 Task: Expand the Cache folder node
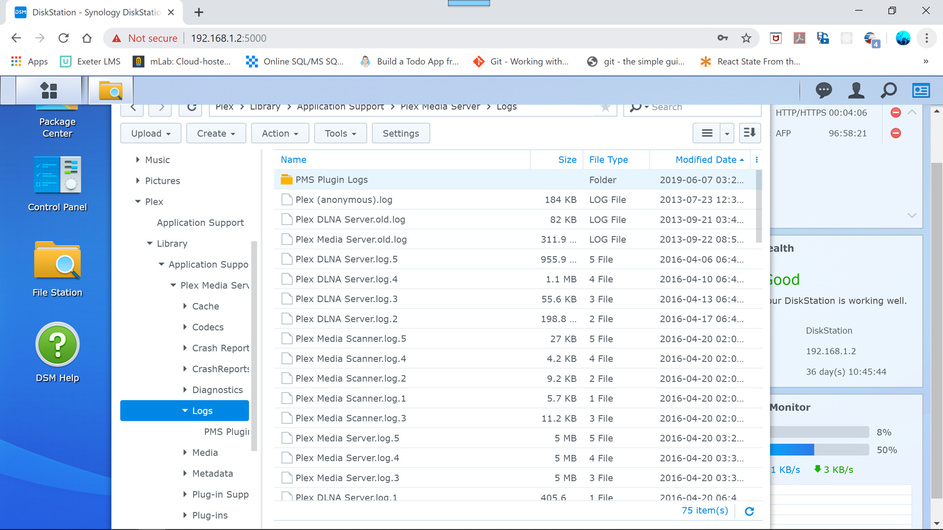[x=185, y=306]
